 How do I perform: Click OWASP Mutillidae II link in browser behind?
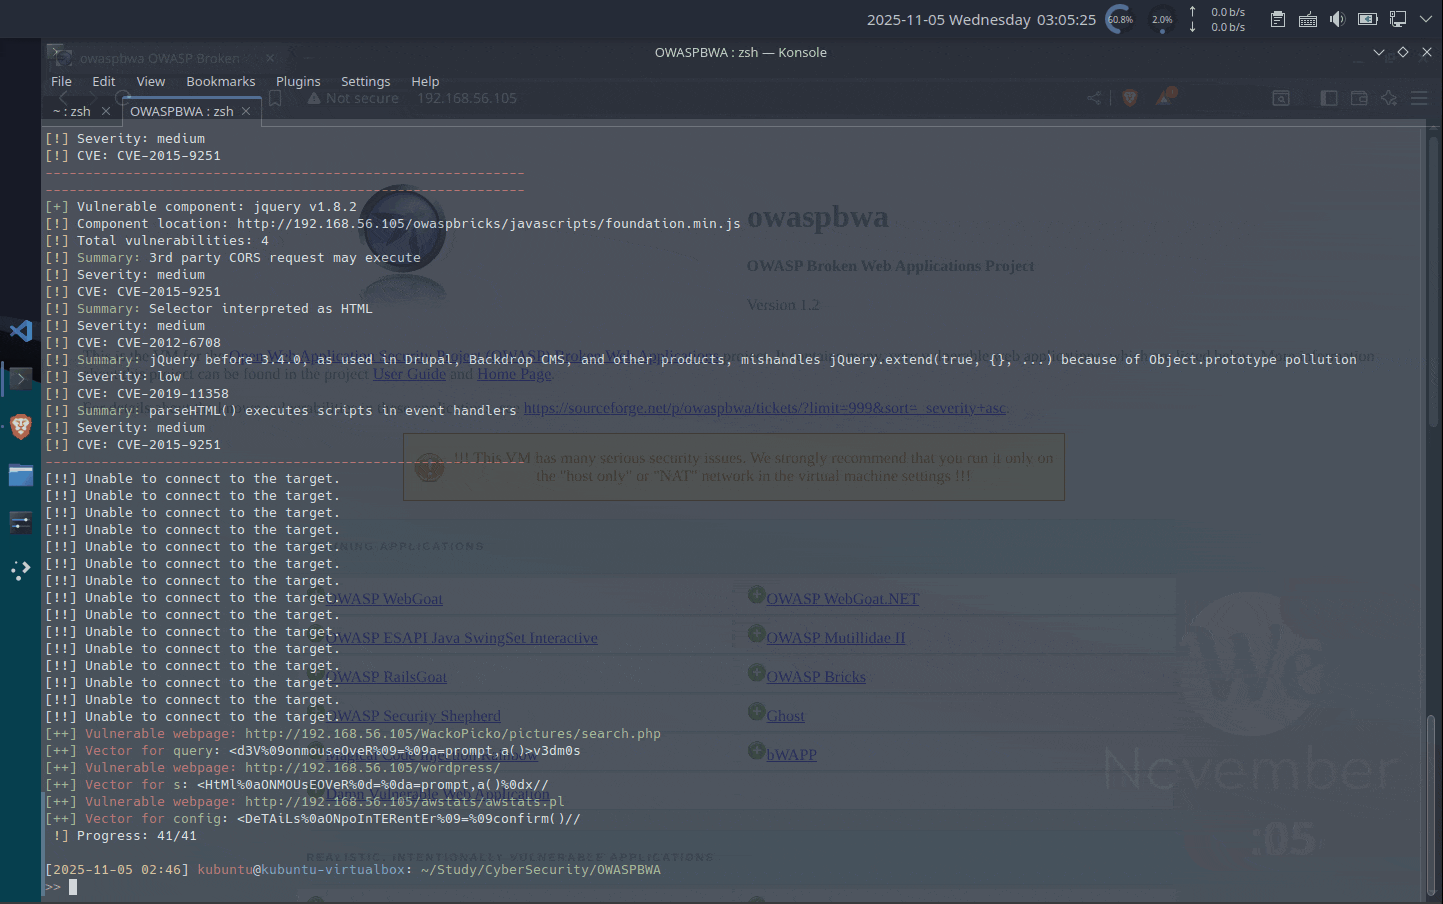coord(836,638)
